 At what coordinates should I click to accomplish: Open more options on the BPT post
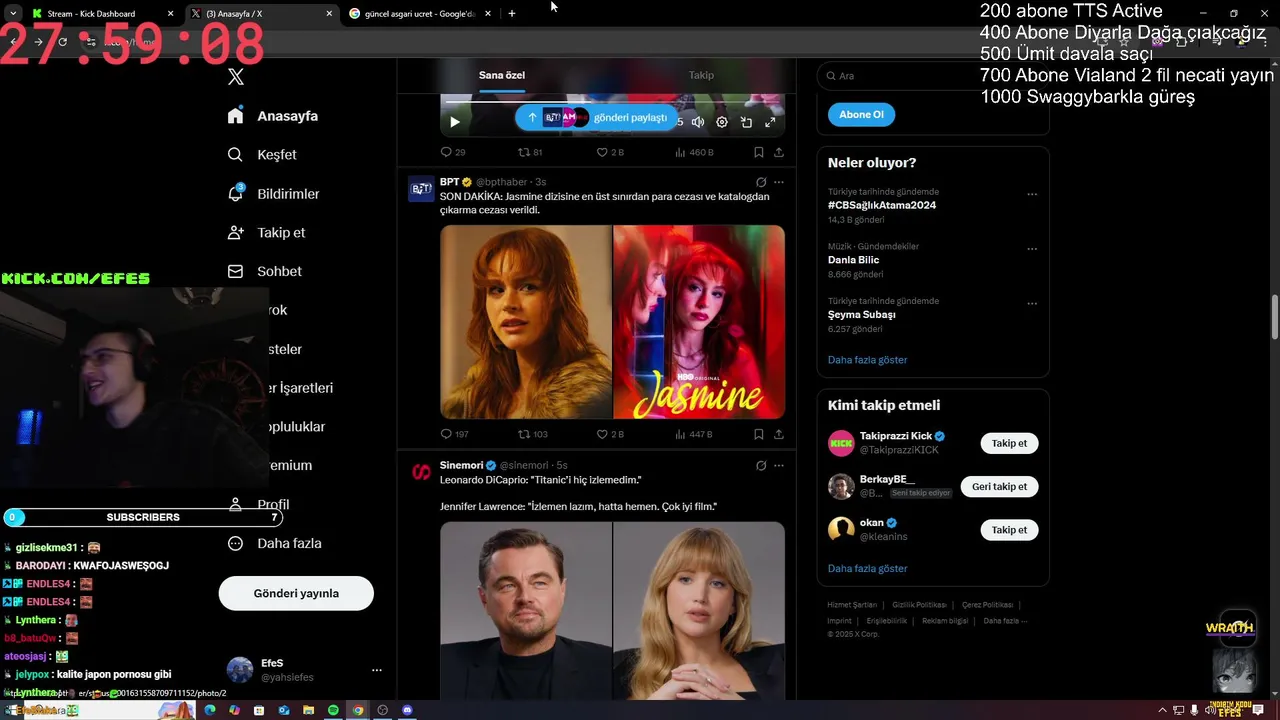click(779, 182)
